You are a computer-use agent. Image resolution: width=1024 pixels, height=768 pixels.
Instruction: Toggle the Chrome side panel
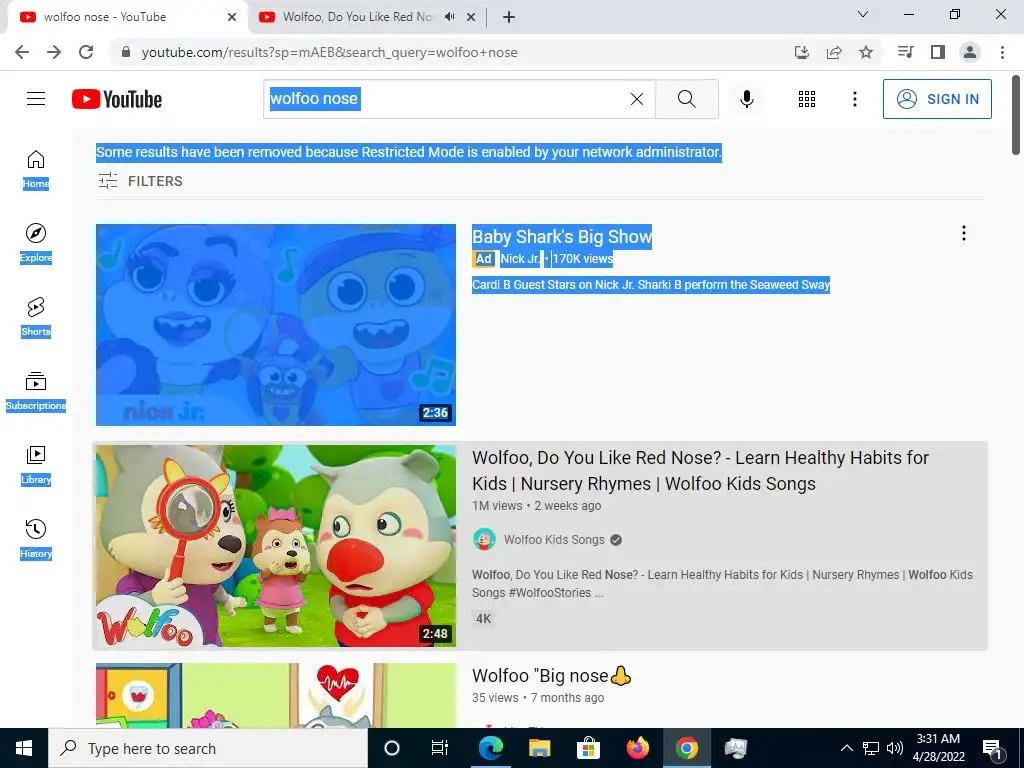pyautogui.click(x=938, y=52)
